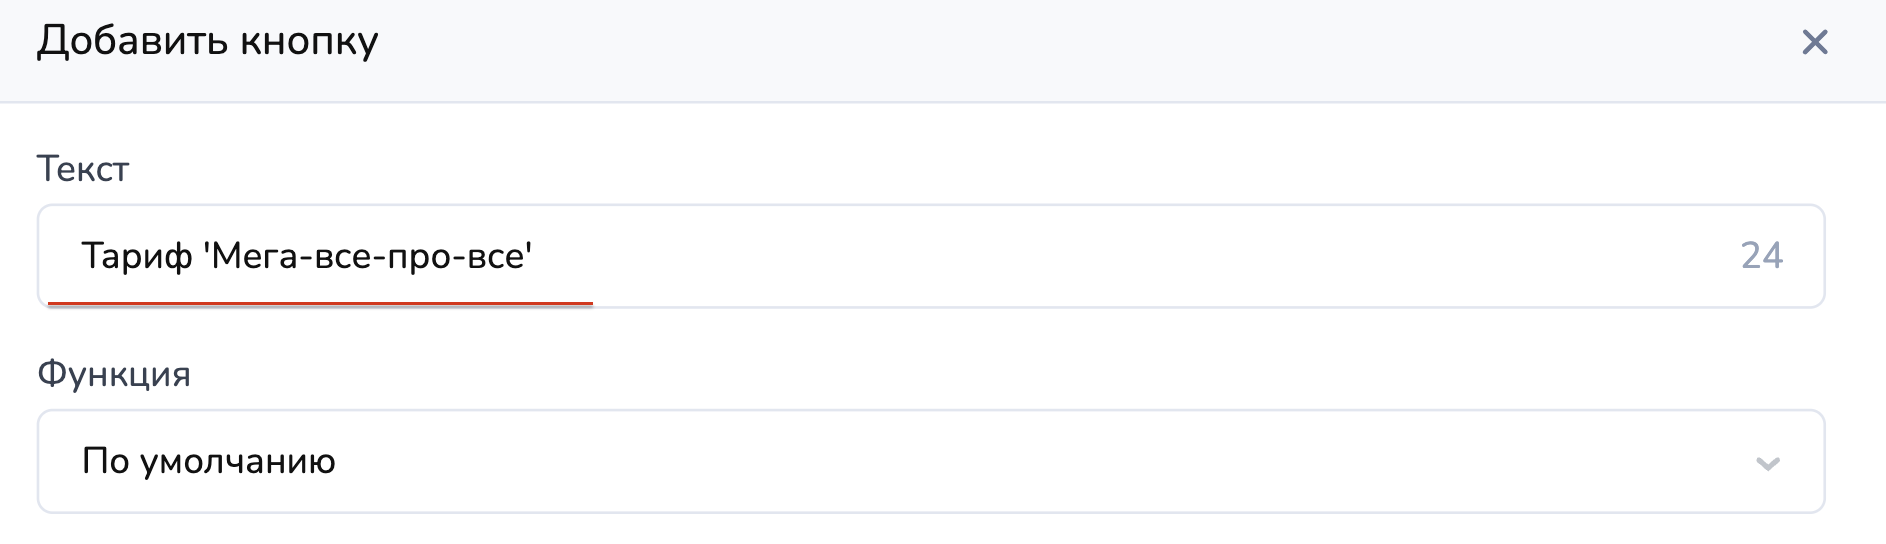Image resolution: width=1886 pixels, height=544 pixels.
Task: Select the 'По умолчанию' option text
Action: point(208,461)
